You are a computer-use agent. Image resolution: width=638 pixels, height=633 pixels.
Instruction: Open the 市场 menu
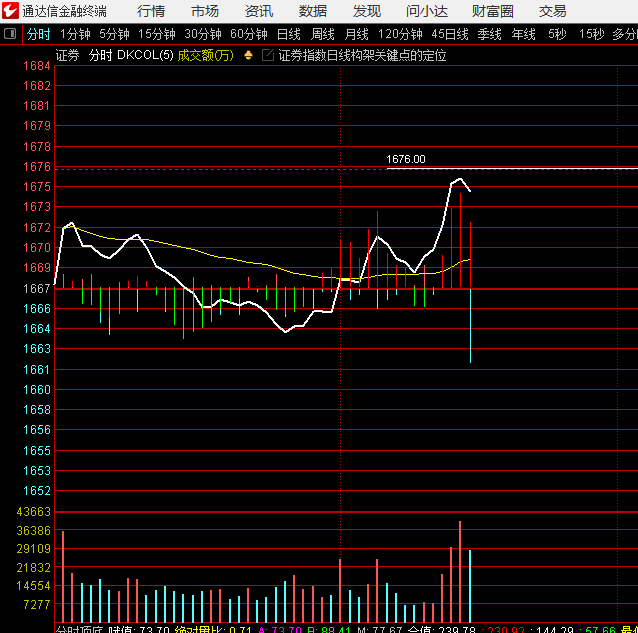205,11
